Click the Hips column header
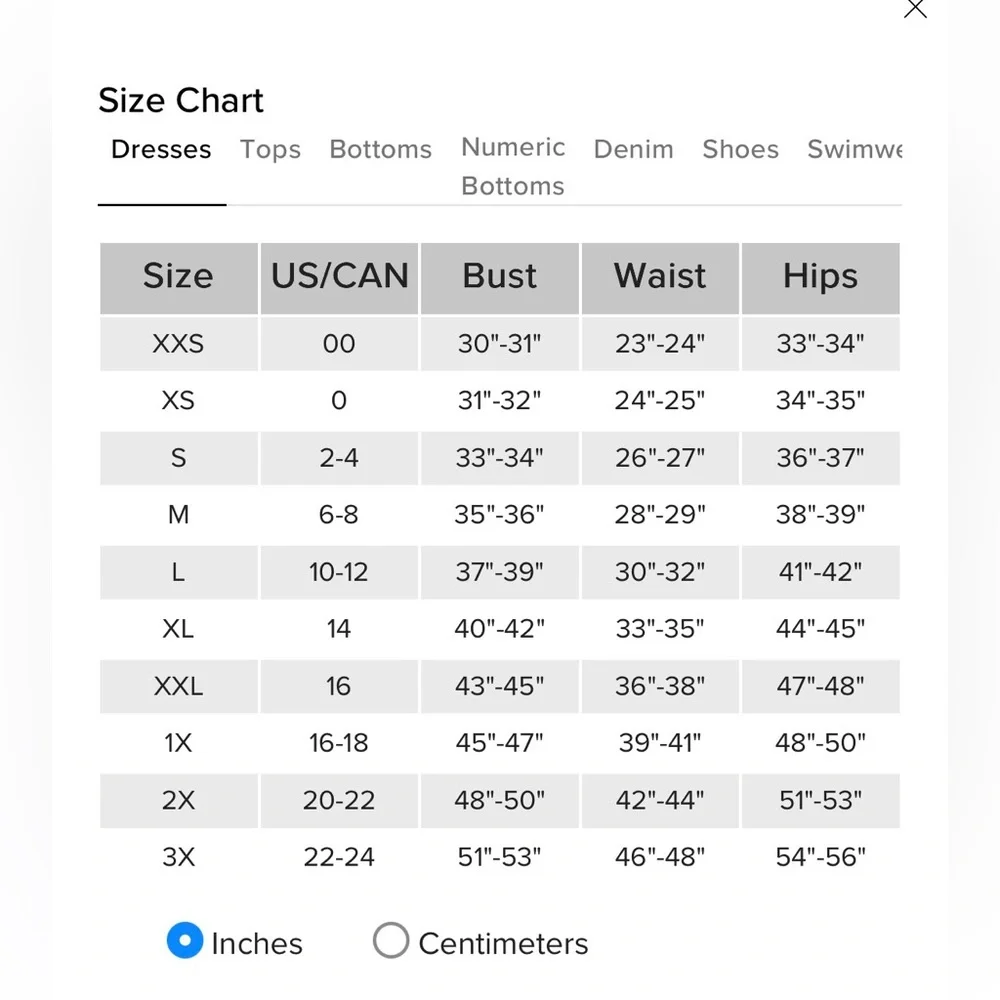 click(x=821, y=277)
